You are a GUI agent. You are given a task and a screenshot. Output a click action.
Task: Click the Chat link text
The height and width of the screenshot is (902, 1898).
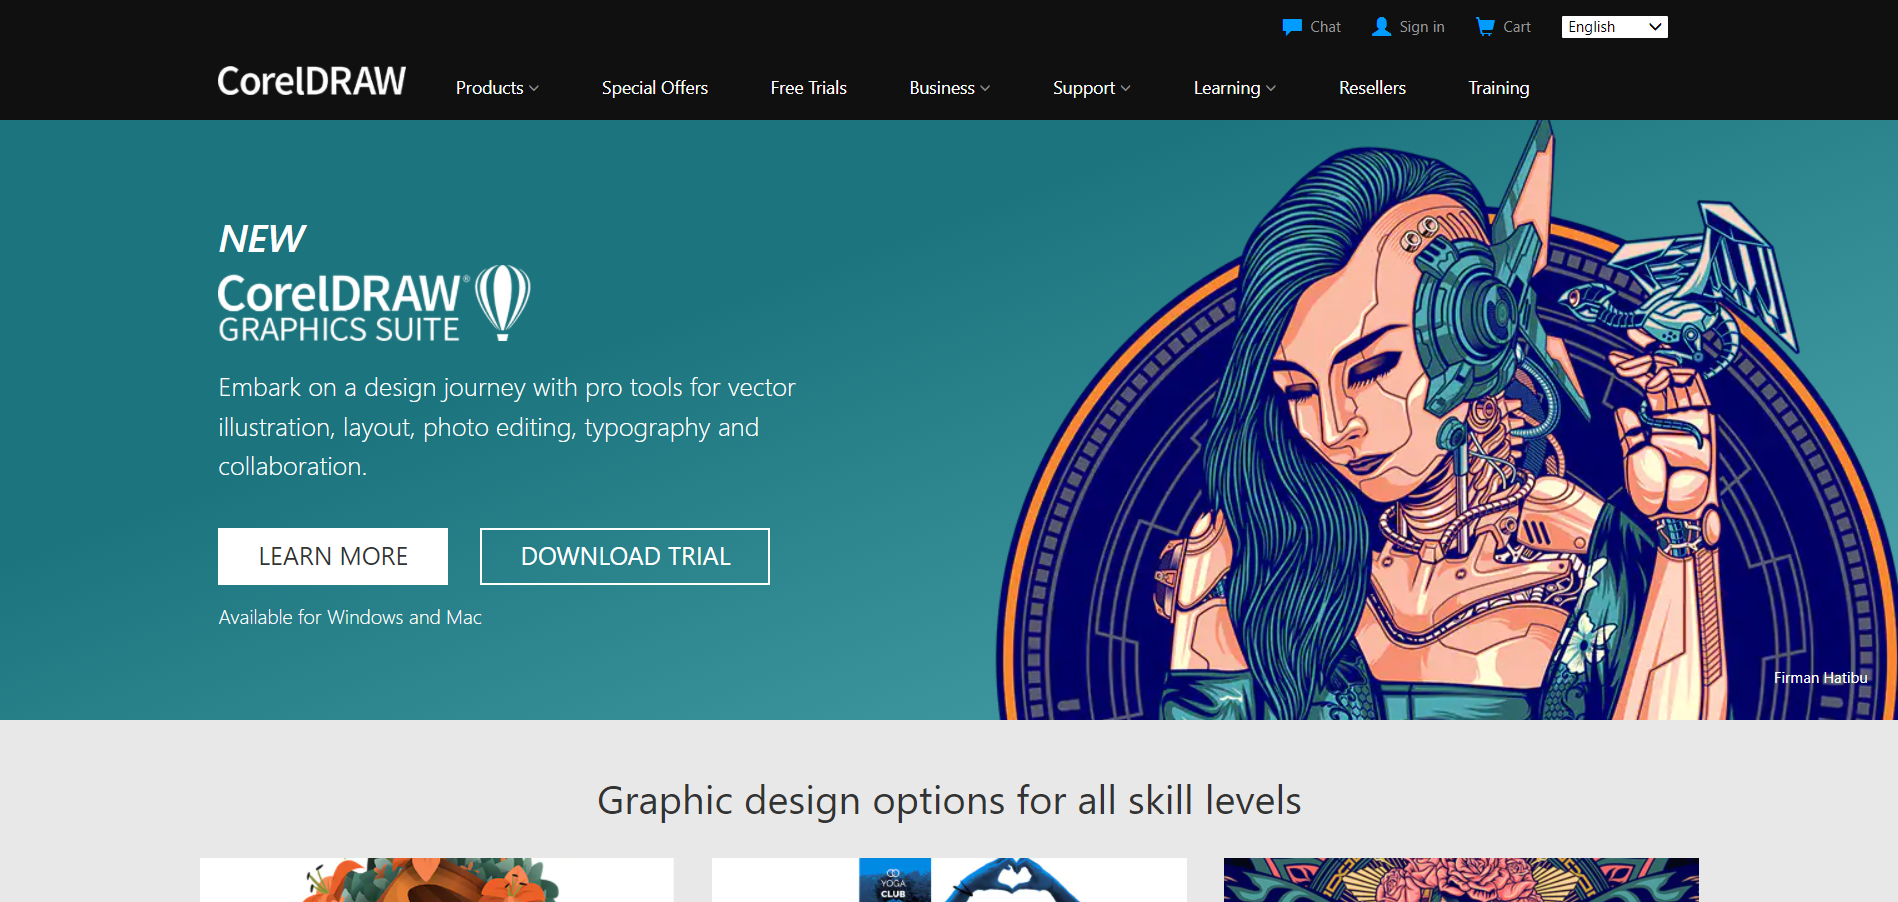click(1325, 27)
